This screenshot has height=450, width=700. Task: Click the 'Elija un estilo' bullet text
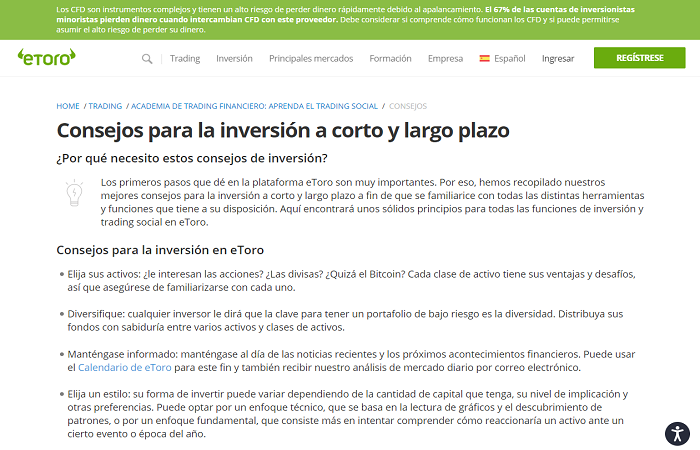point(348,414)
